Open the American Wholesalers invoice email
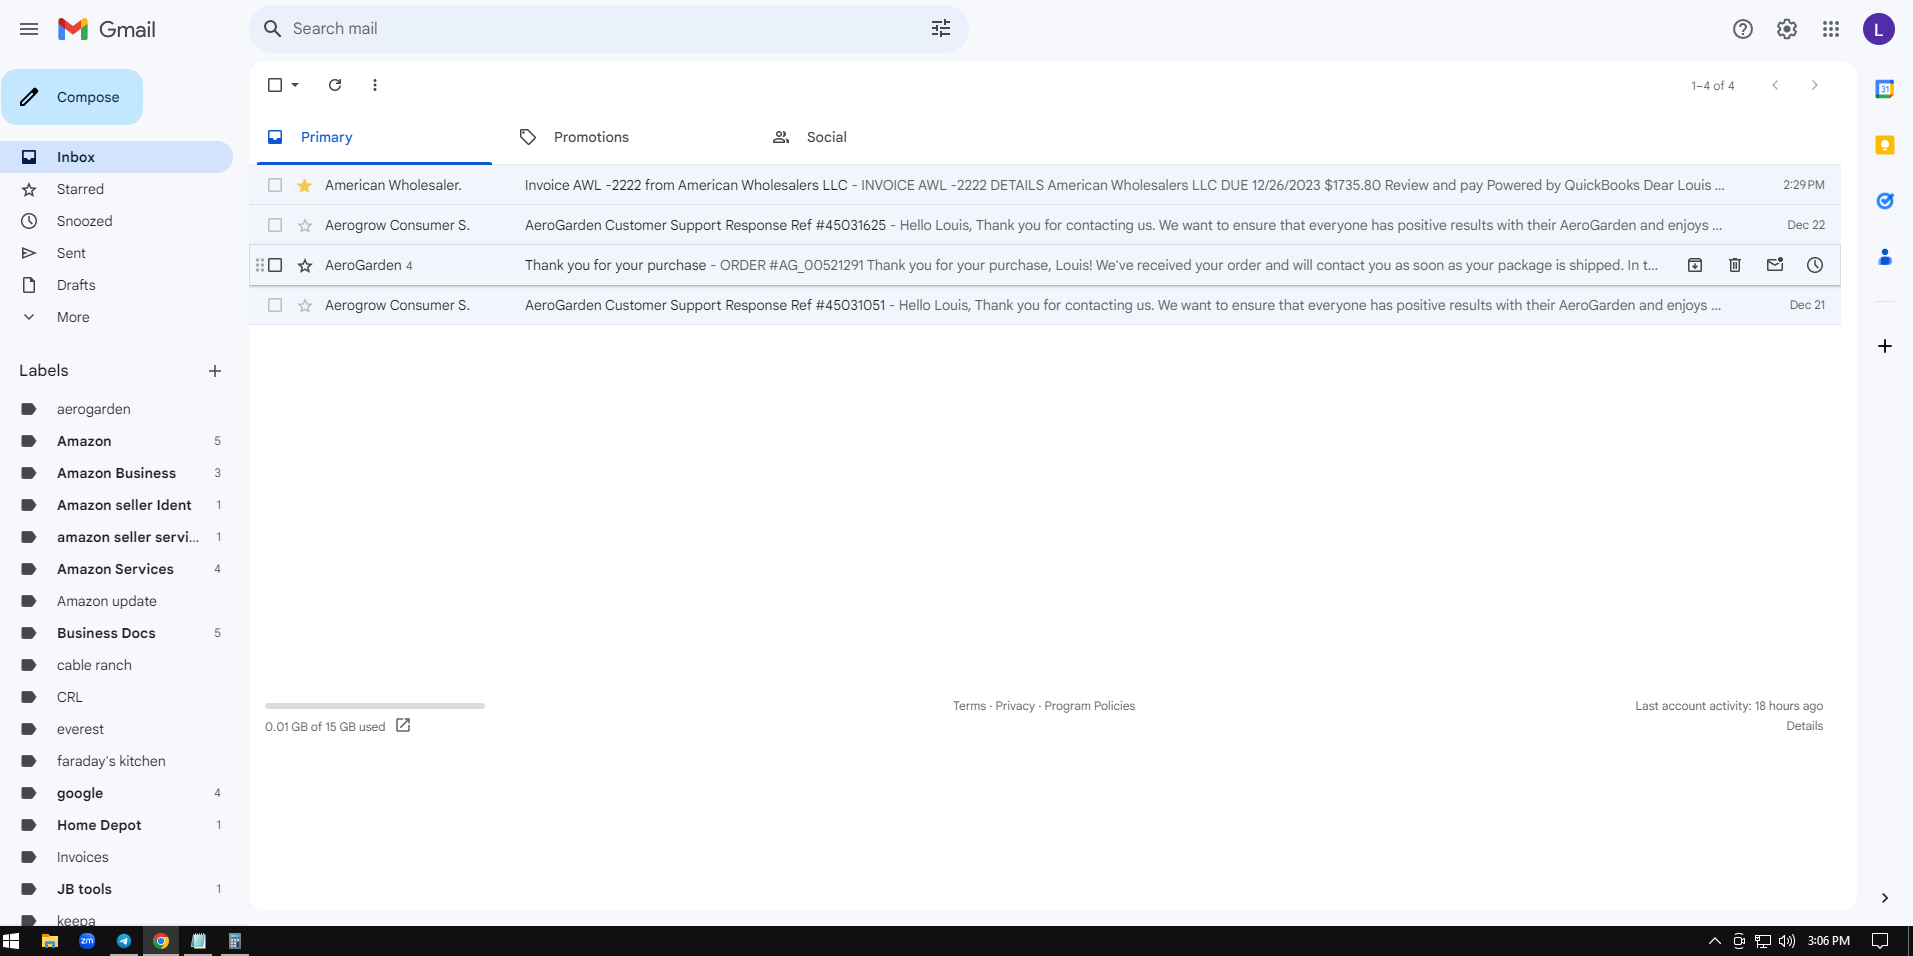The height and width of the screenshot is (956, 1913). click(x=1045, y=185)
